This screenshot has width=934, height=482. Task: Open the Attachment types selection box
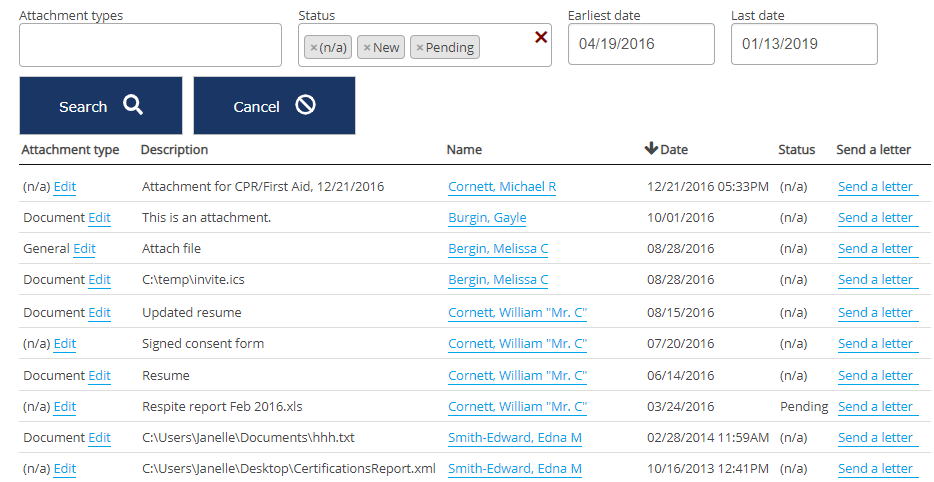150,45
